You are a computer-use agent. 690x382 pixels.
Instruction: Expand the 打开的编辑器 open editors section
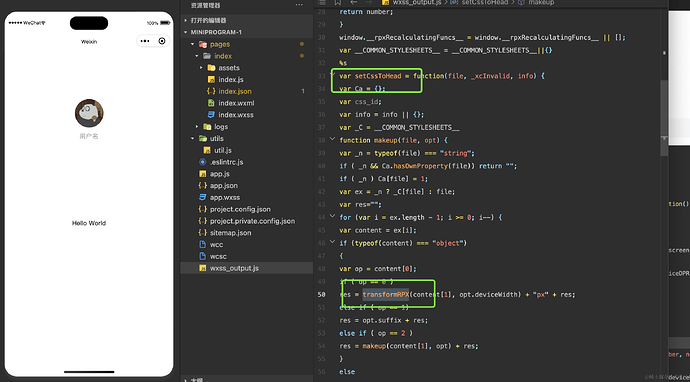pyautogui.click(x=186, y=20)
